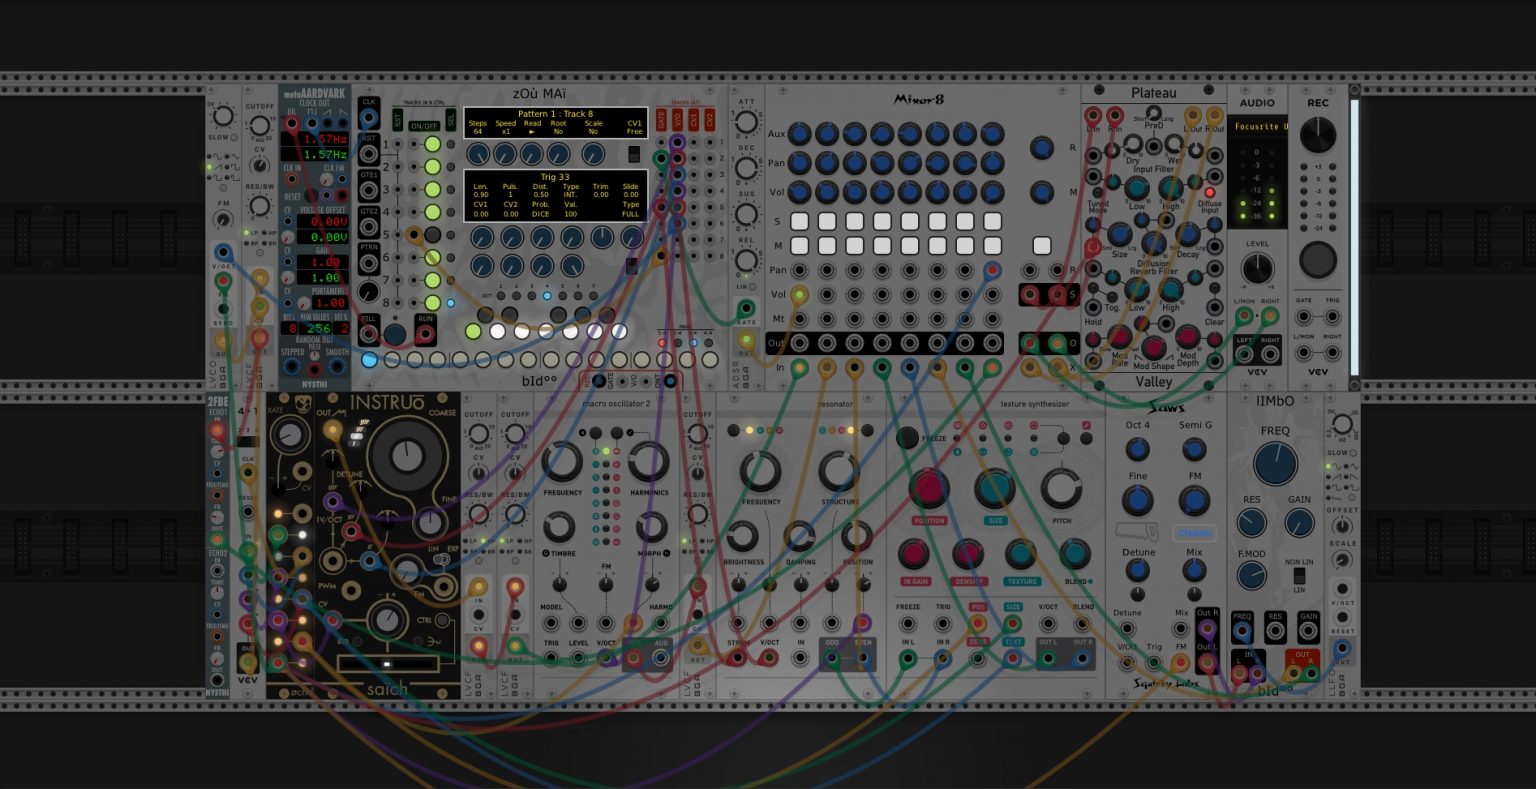Click the Instruō saich COARSE knob
The width and height of the screenshot is (1536, 789).
tap(406, 456)
